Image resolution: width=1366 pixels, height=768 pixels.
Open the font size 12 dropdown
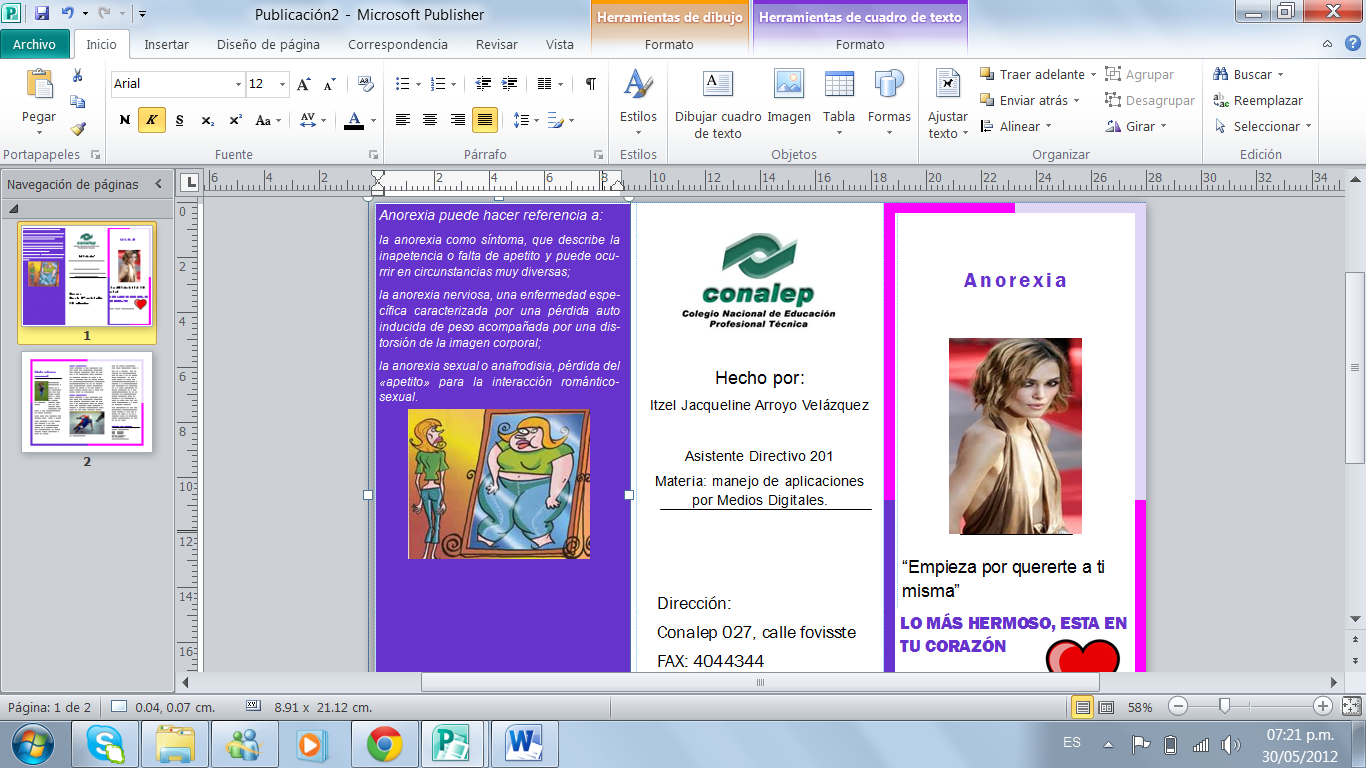(283, 84)
